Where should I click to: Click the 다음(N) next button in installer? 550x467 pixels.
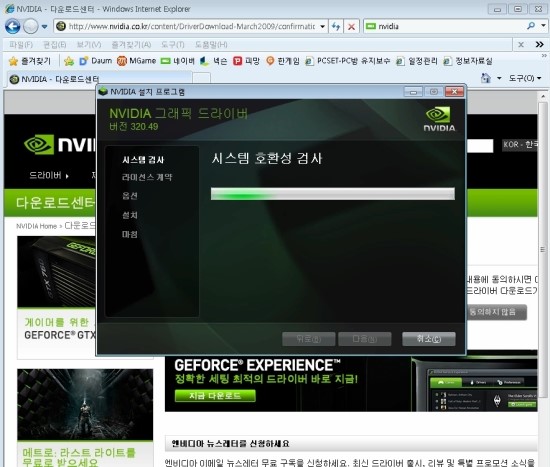coord(364,339)
